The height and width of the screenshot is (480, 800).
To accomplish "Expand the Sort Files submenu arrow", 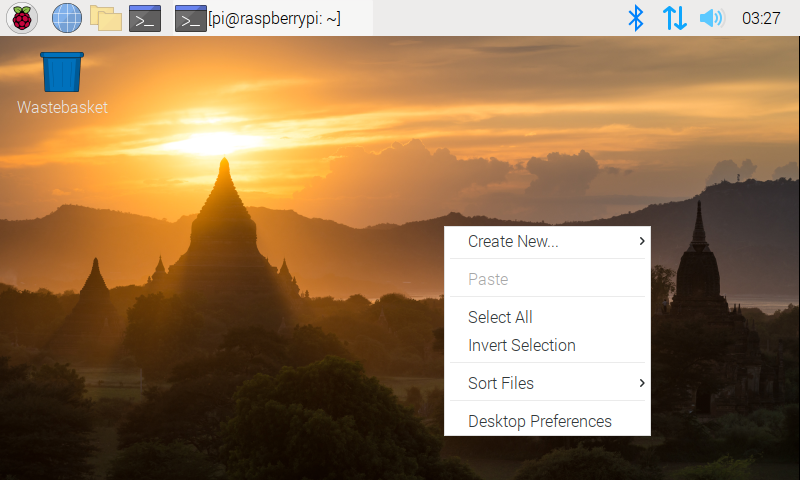I will click(641, 383).
